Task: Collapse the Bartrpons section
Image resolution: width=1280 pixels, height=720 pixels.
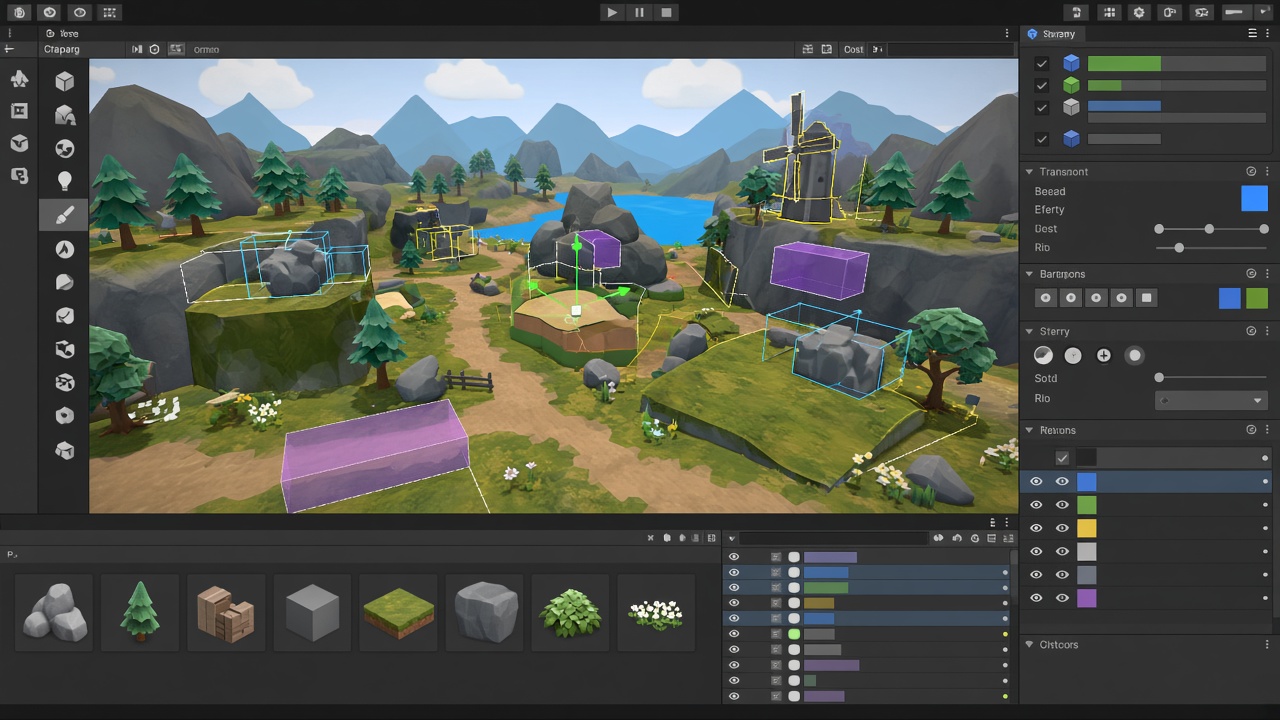Action: click(1029, 274)
